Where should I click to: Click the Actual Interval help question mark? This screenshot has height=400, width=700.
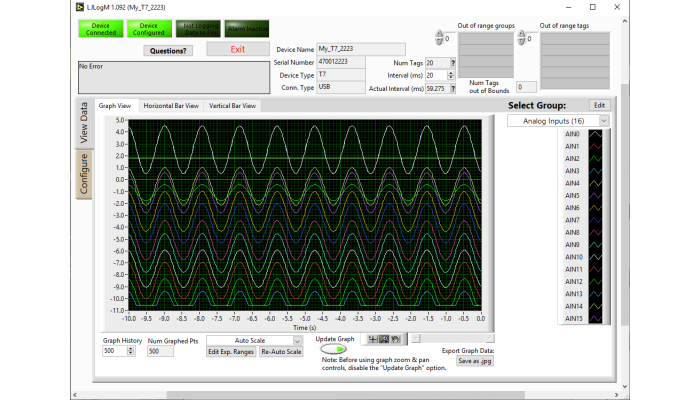[453, 88]
